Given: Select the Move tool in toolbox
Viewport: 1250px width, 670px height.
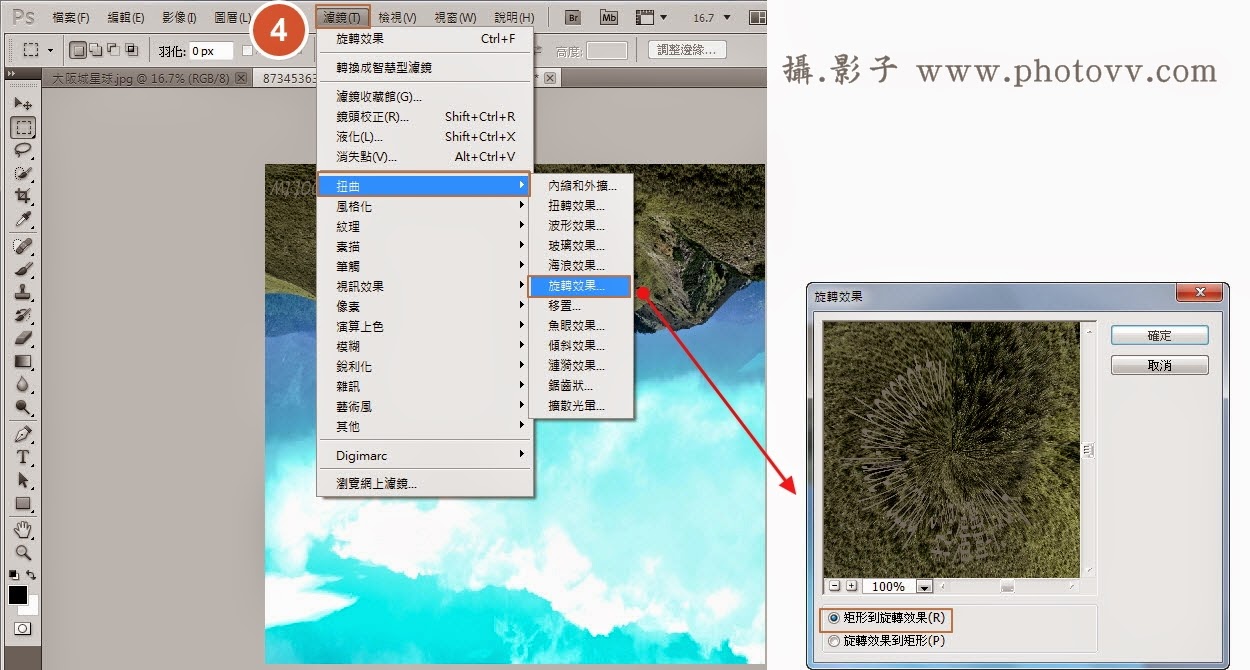Looking at the screenshot, I should [x=23, y=104].
